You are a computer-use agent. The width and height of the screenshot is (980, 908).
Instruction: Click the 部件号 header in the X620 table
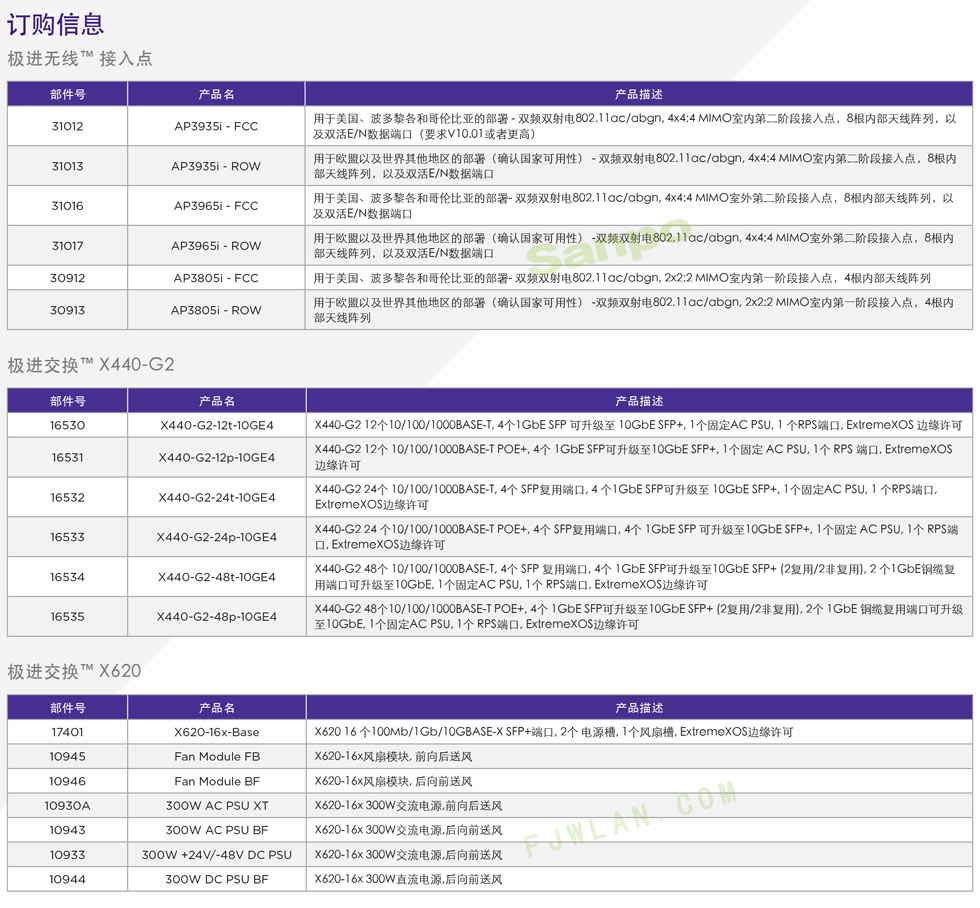[x=68, y=707]
